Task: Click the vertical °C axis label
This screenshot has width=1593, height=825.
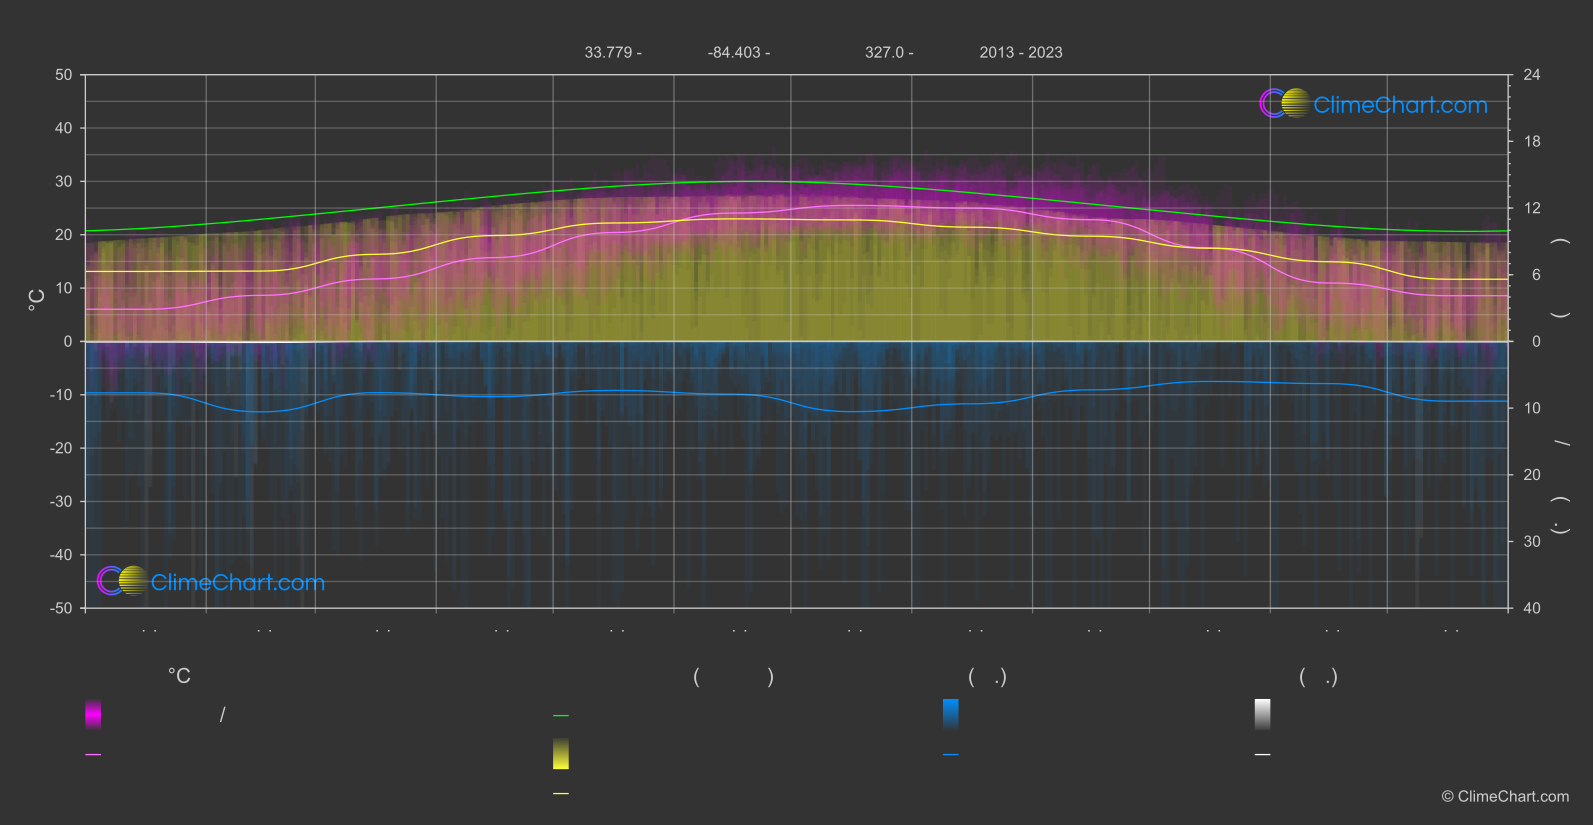Action: pos(37,300)
